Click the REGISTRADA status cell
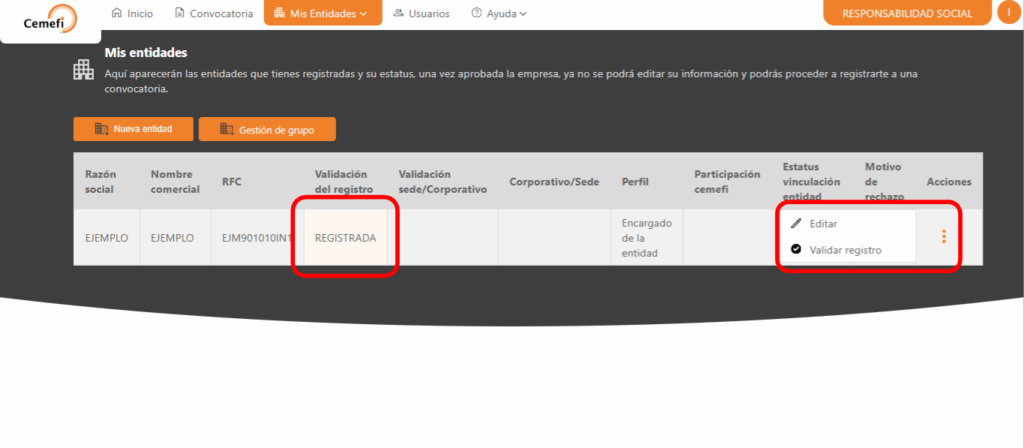The width and height of the screenshot is (1024, 448). tap(345, 237)
